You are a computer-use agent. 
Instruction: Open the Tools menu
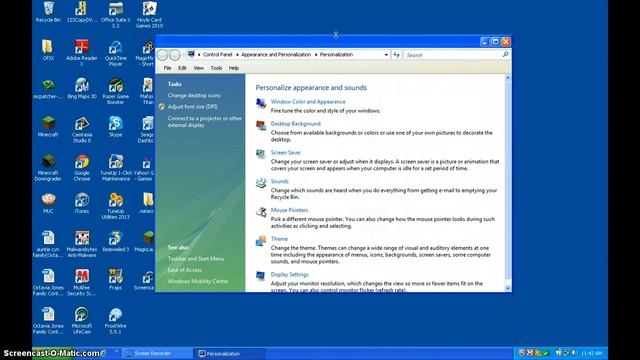point(216,68)
